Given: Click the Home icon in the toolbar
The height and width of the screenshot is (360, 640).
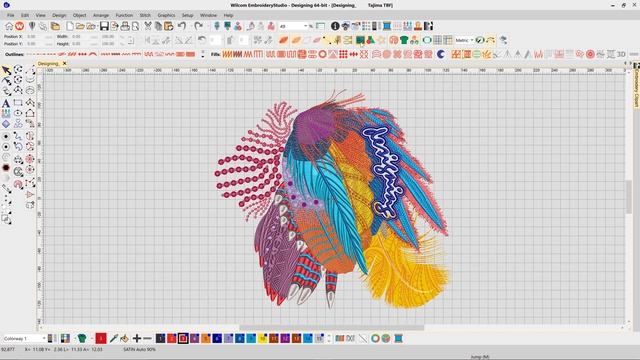Looking at the screenshot, I should (9, 26).
